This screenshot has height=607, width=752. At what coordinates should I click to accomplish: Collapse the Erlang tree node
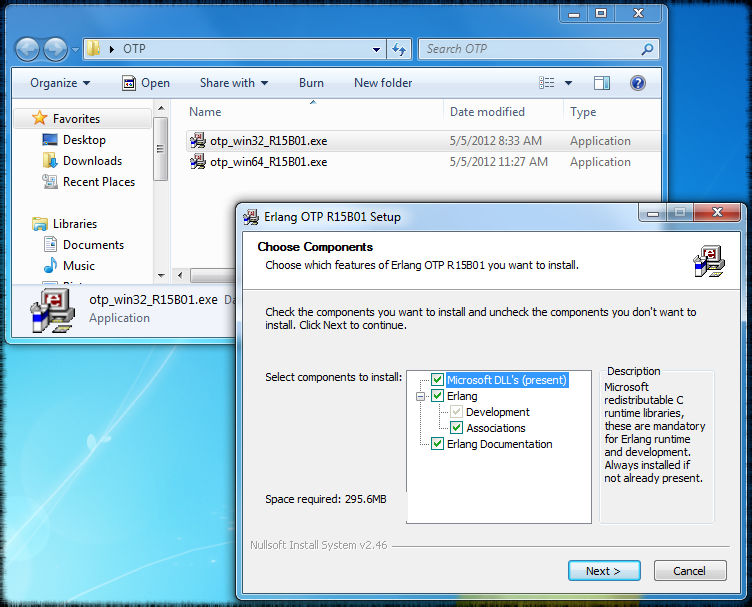pyautogui.click(x=421, y=396)
